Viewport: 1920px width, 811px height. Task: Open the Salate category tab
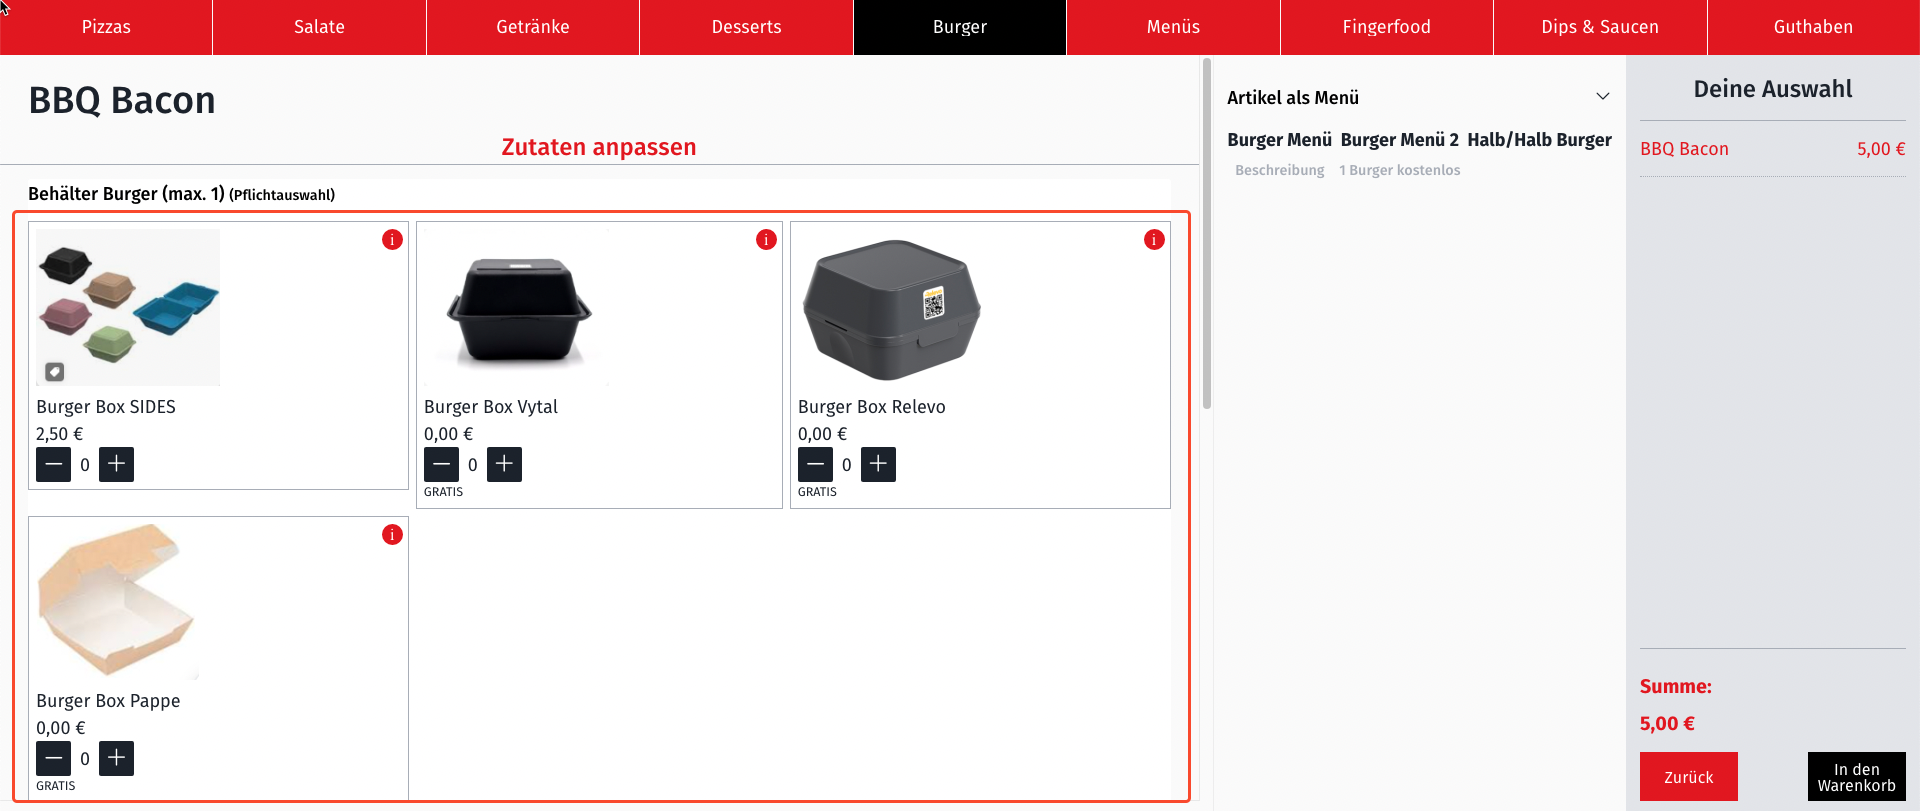point(319,27)
